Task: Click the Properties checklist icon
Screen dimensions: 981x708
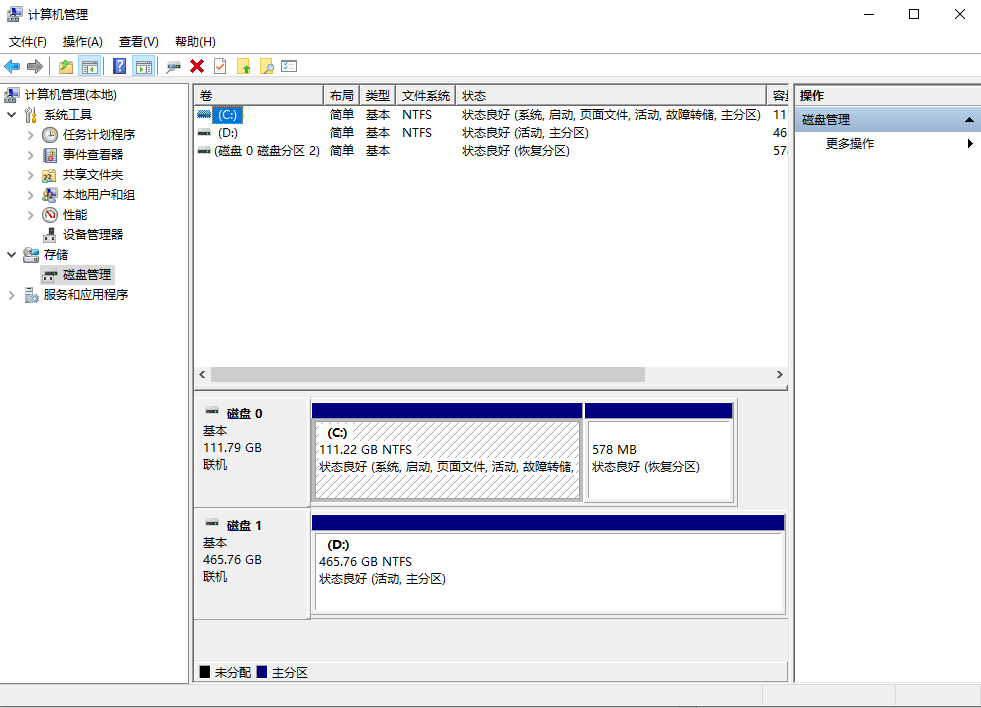Action: coord(288,66)
